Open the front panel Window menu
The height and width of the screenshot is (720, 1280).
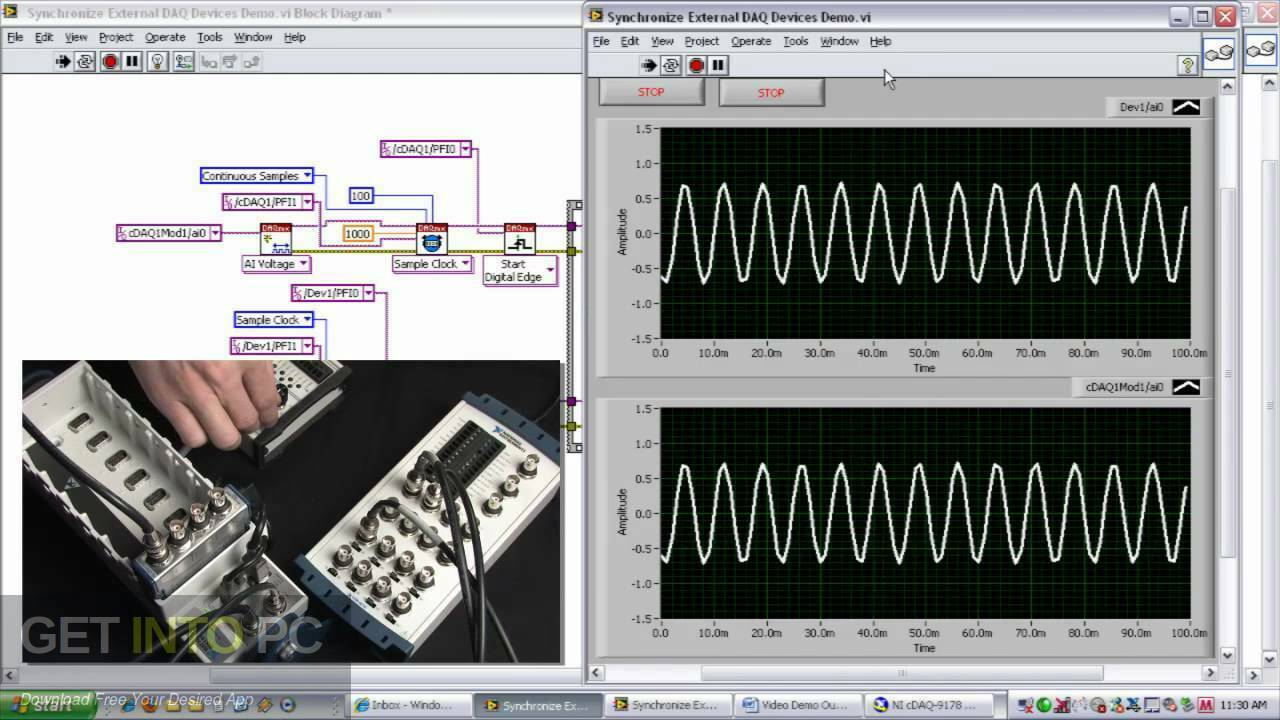(839, 41)
